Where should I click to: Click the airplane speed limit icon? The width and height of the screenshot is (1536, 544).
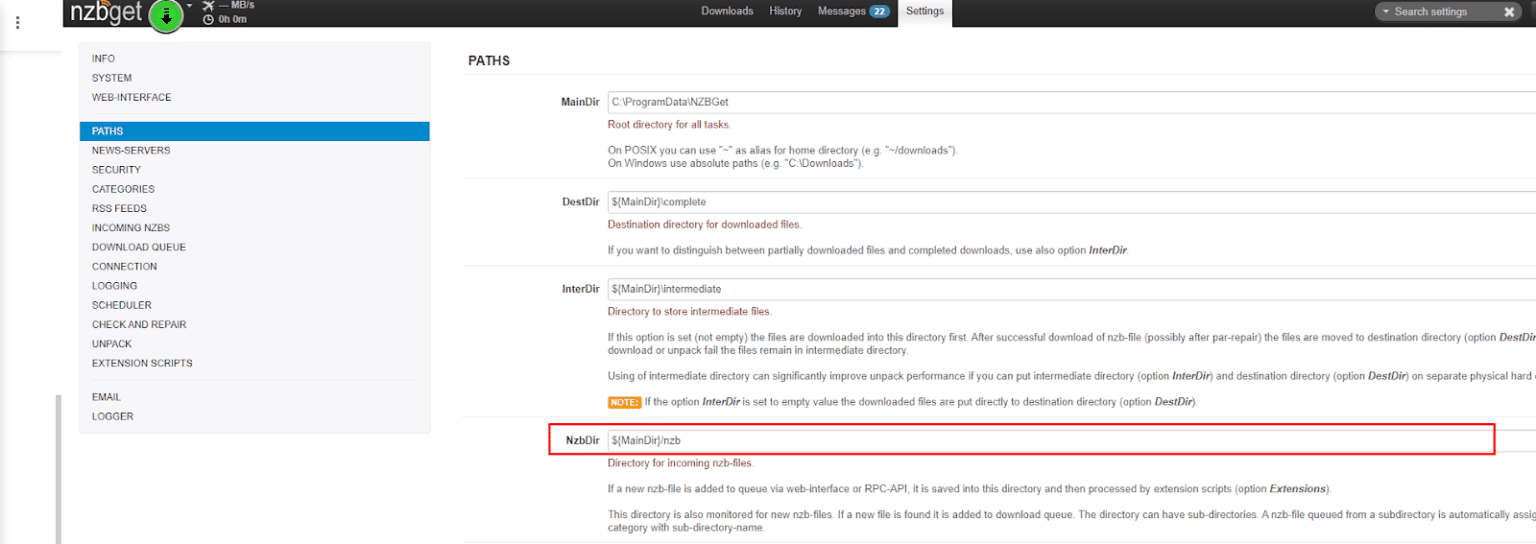[x=208, y=6]
